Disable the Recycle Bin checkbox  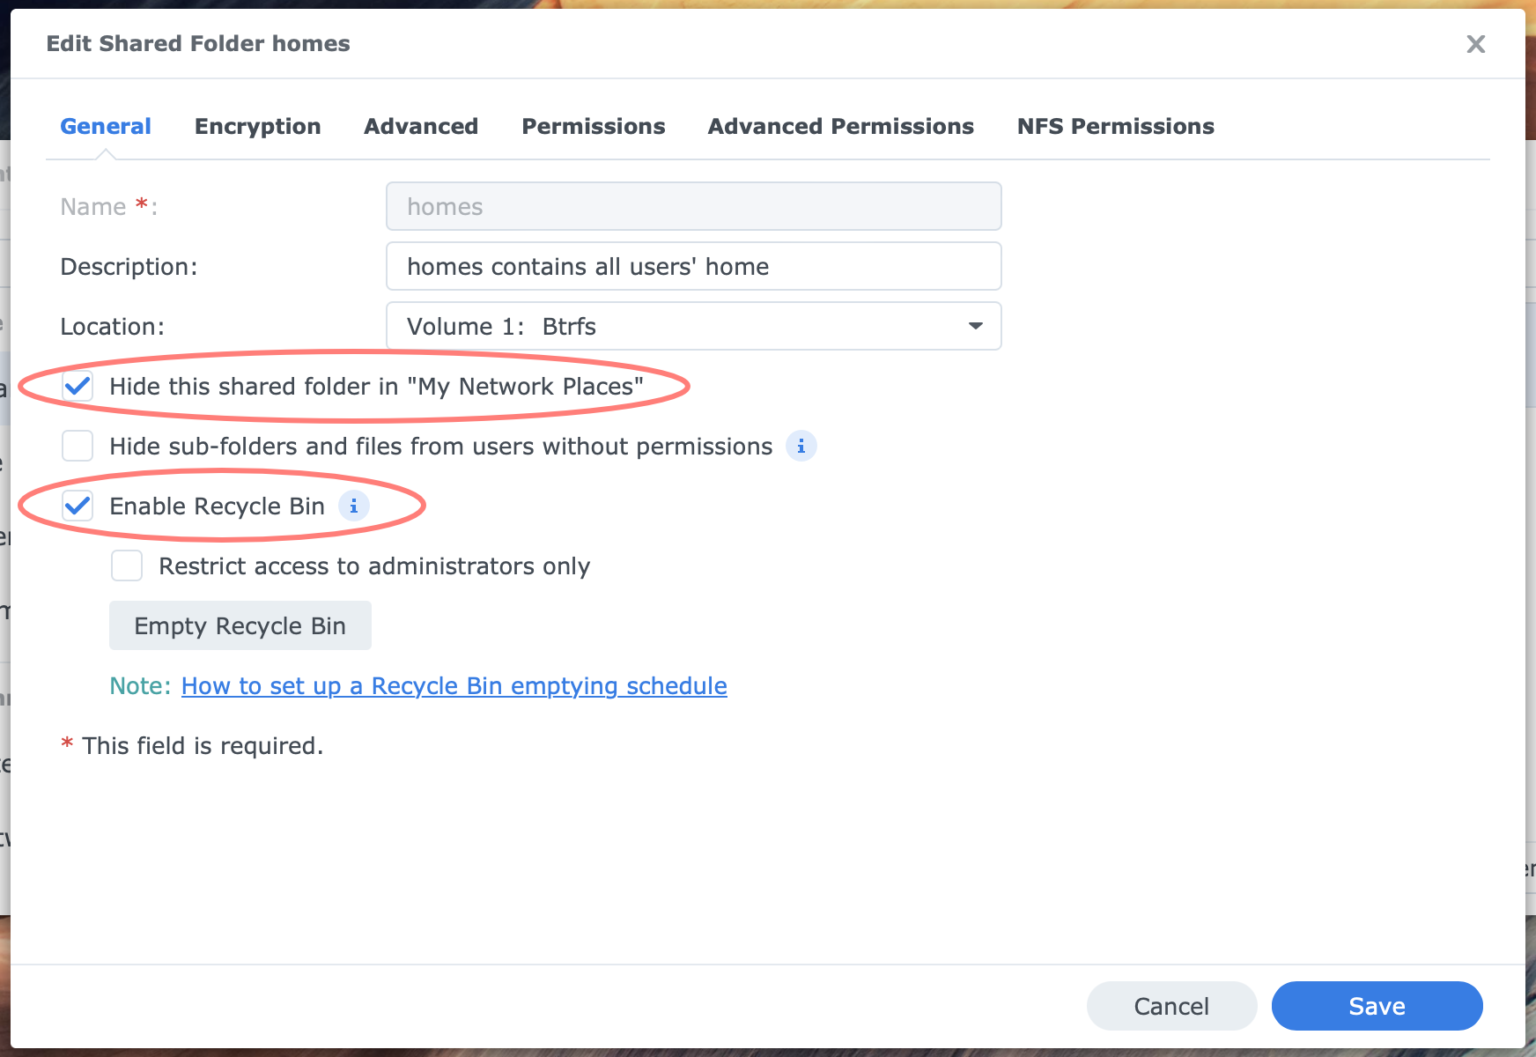[77, 506]
